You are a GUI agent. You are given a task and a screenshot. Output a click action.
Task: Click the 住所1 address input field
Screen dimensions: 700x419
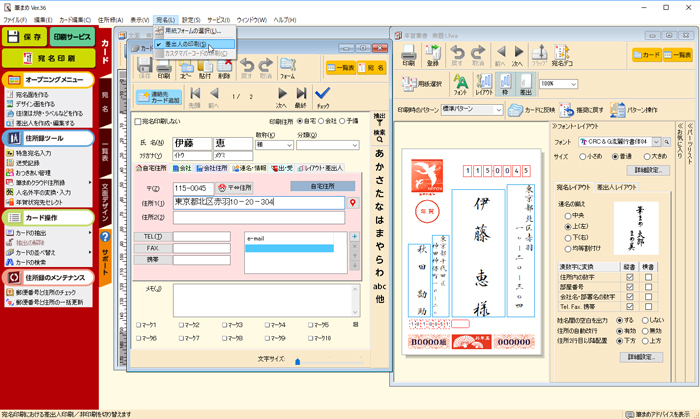[x=258, y=203]
